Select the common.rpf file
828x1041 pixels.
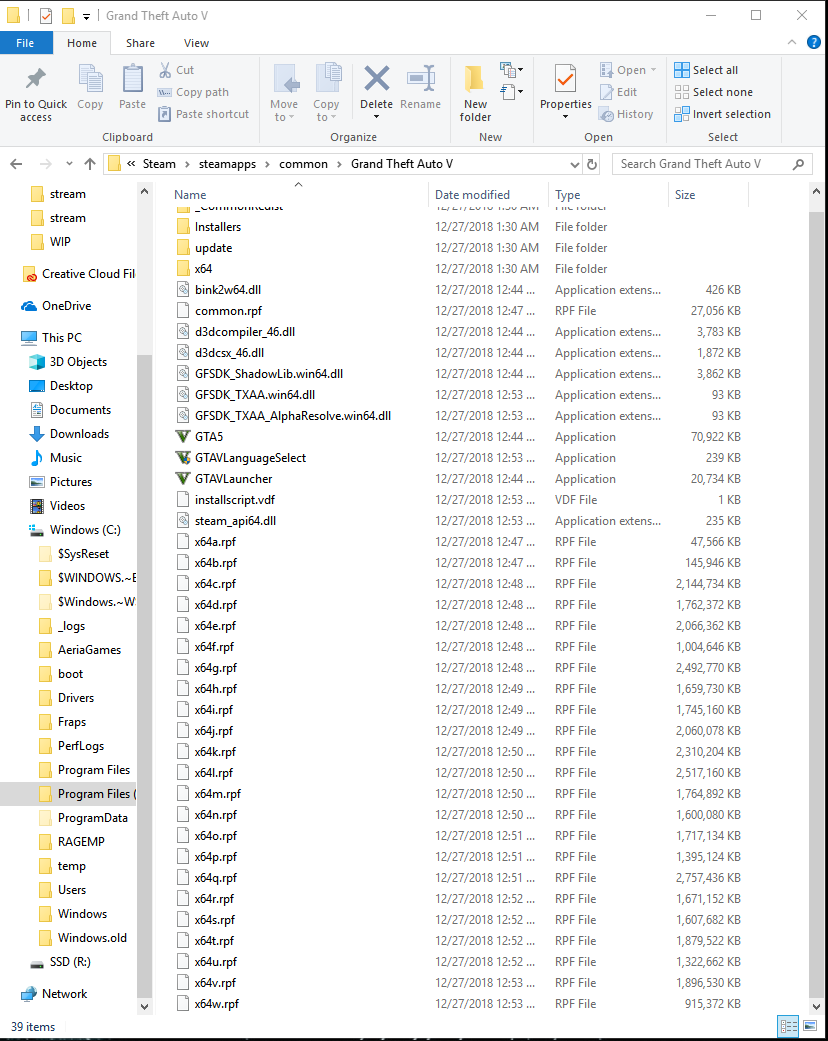[x=228, y=311]
